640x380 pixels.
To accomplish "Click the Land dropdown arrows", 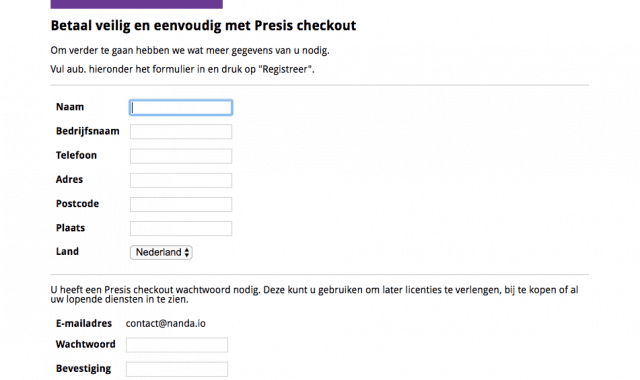I will (187, 252).
